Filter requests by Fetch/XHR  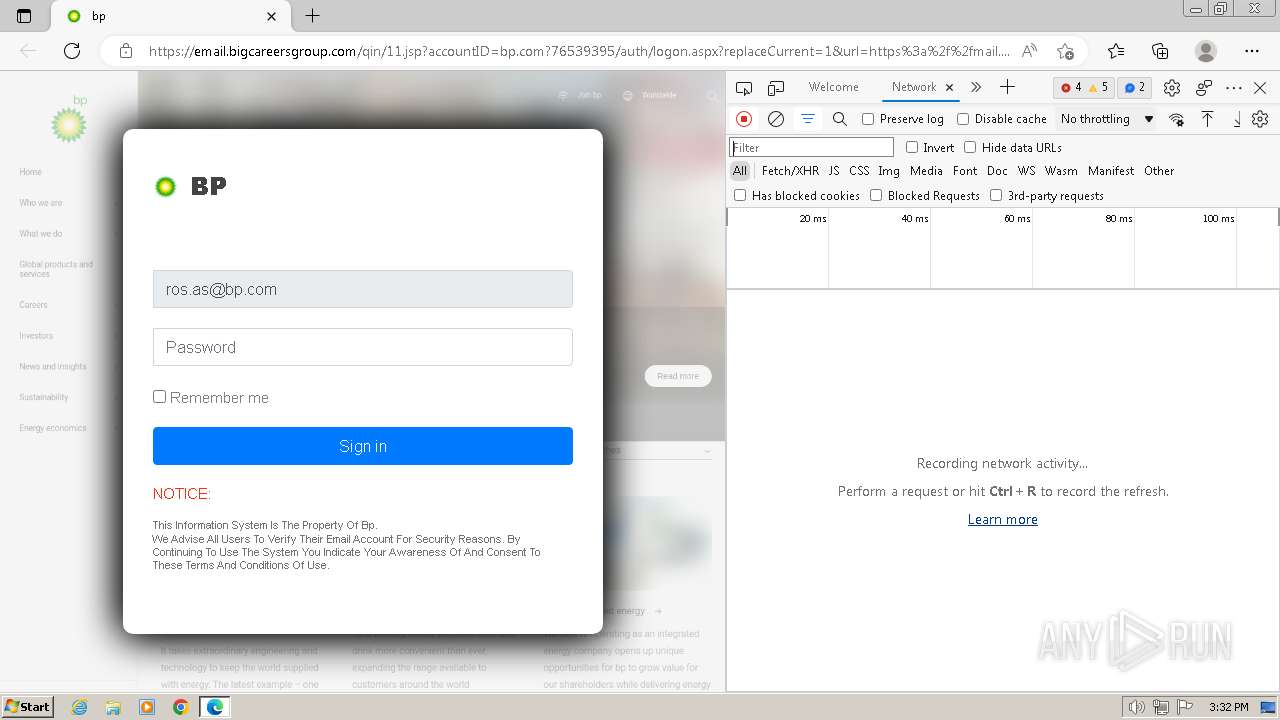click(x=790, y=171)
